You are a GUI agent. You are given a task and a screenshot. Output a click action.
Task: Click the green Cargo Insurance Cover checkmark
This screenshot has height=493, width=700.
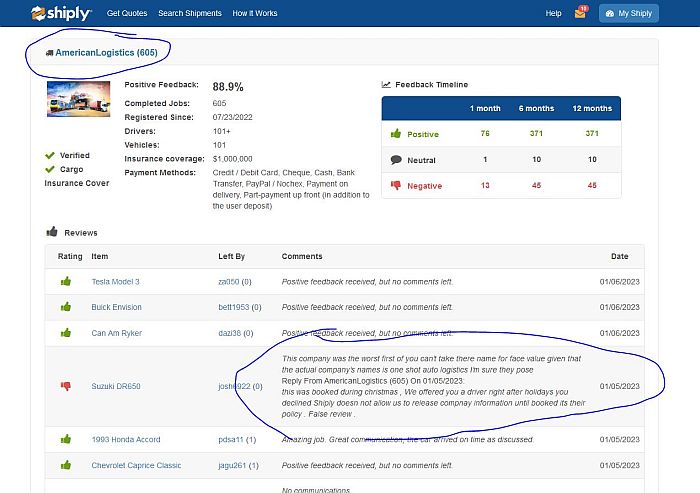[50, 169]
